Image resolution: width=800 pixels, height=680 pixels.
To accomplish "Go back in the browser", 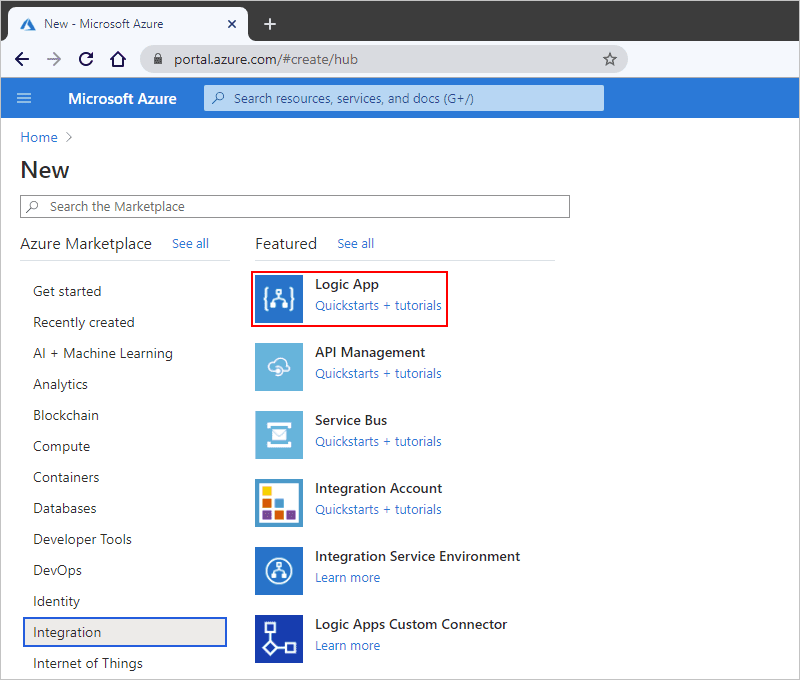I will coord(22,59).
